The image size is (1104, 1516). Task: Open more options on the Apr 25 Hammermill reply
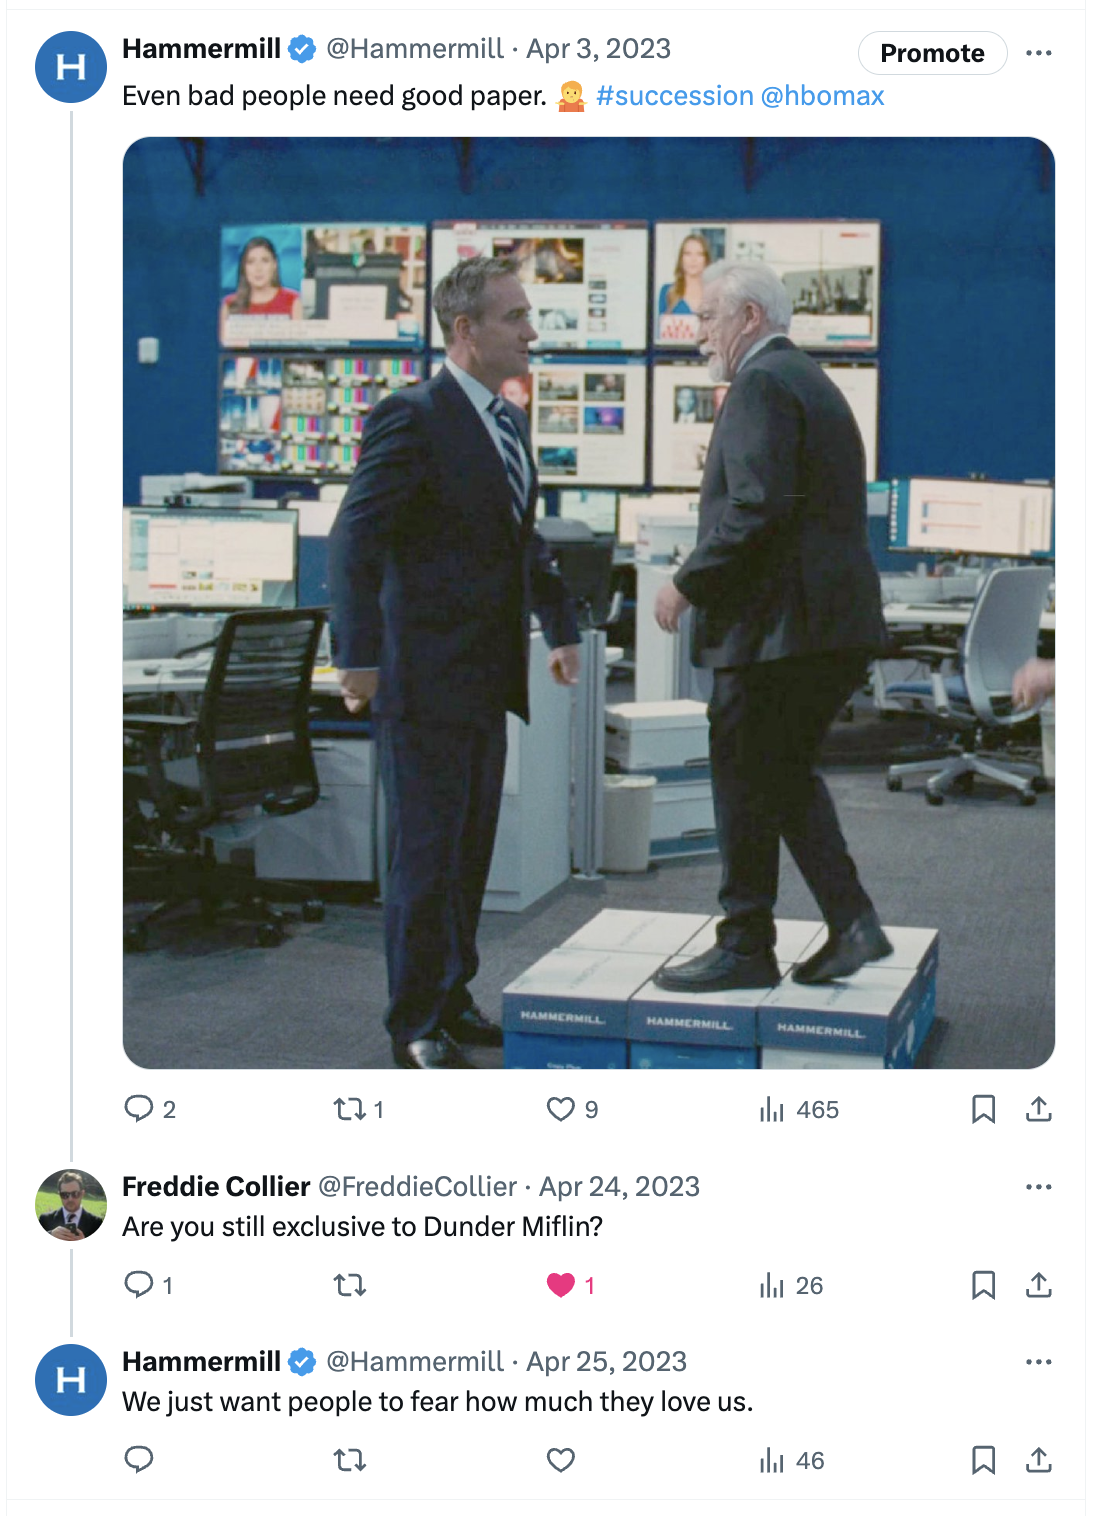(1039, 1362)
